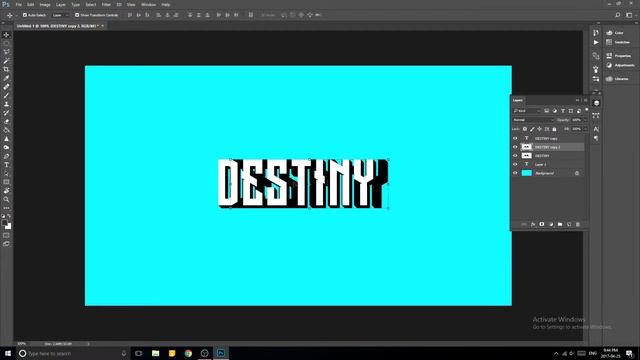
Task: Click the Create new layer icon
Action: click(569, 224)
